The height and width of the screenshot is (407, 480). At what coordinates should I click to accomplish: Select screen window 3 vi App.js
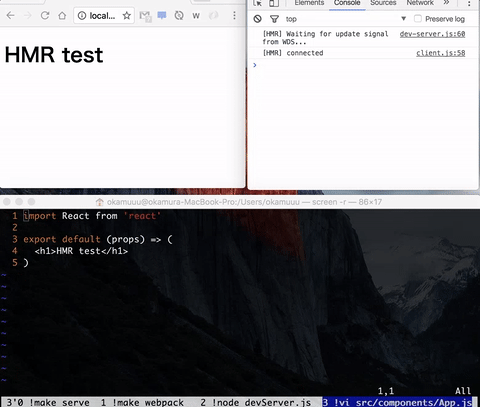click(x=397, y=402)
